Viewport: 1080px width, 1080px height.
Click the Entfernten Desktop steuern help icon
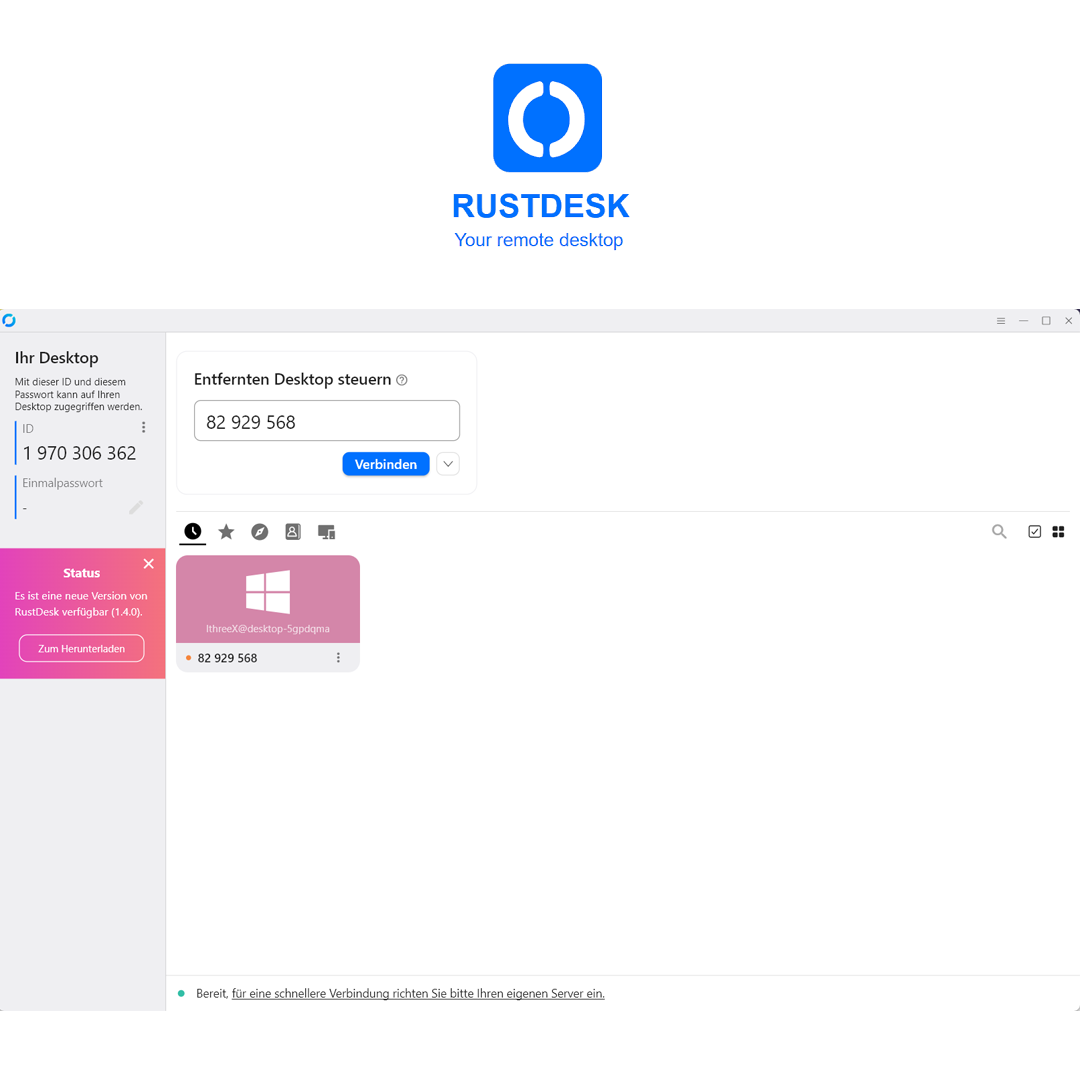click(x=401, y=379)
